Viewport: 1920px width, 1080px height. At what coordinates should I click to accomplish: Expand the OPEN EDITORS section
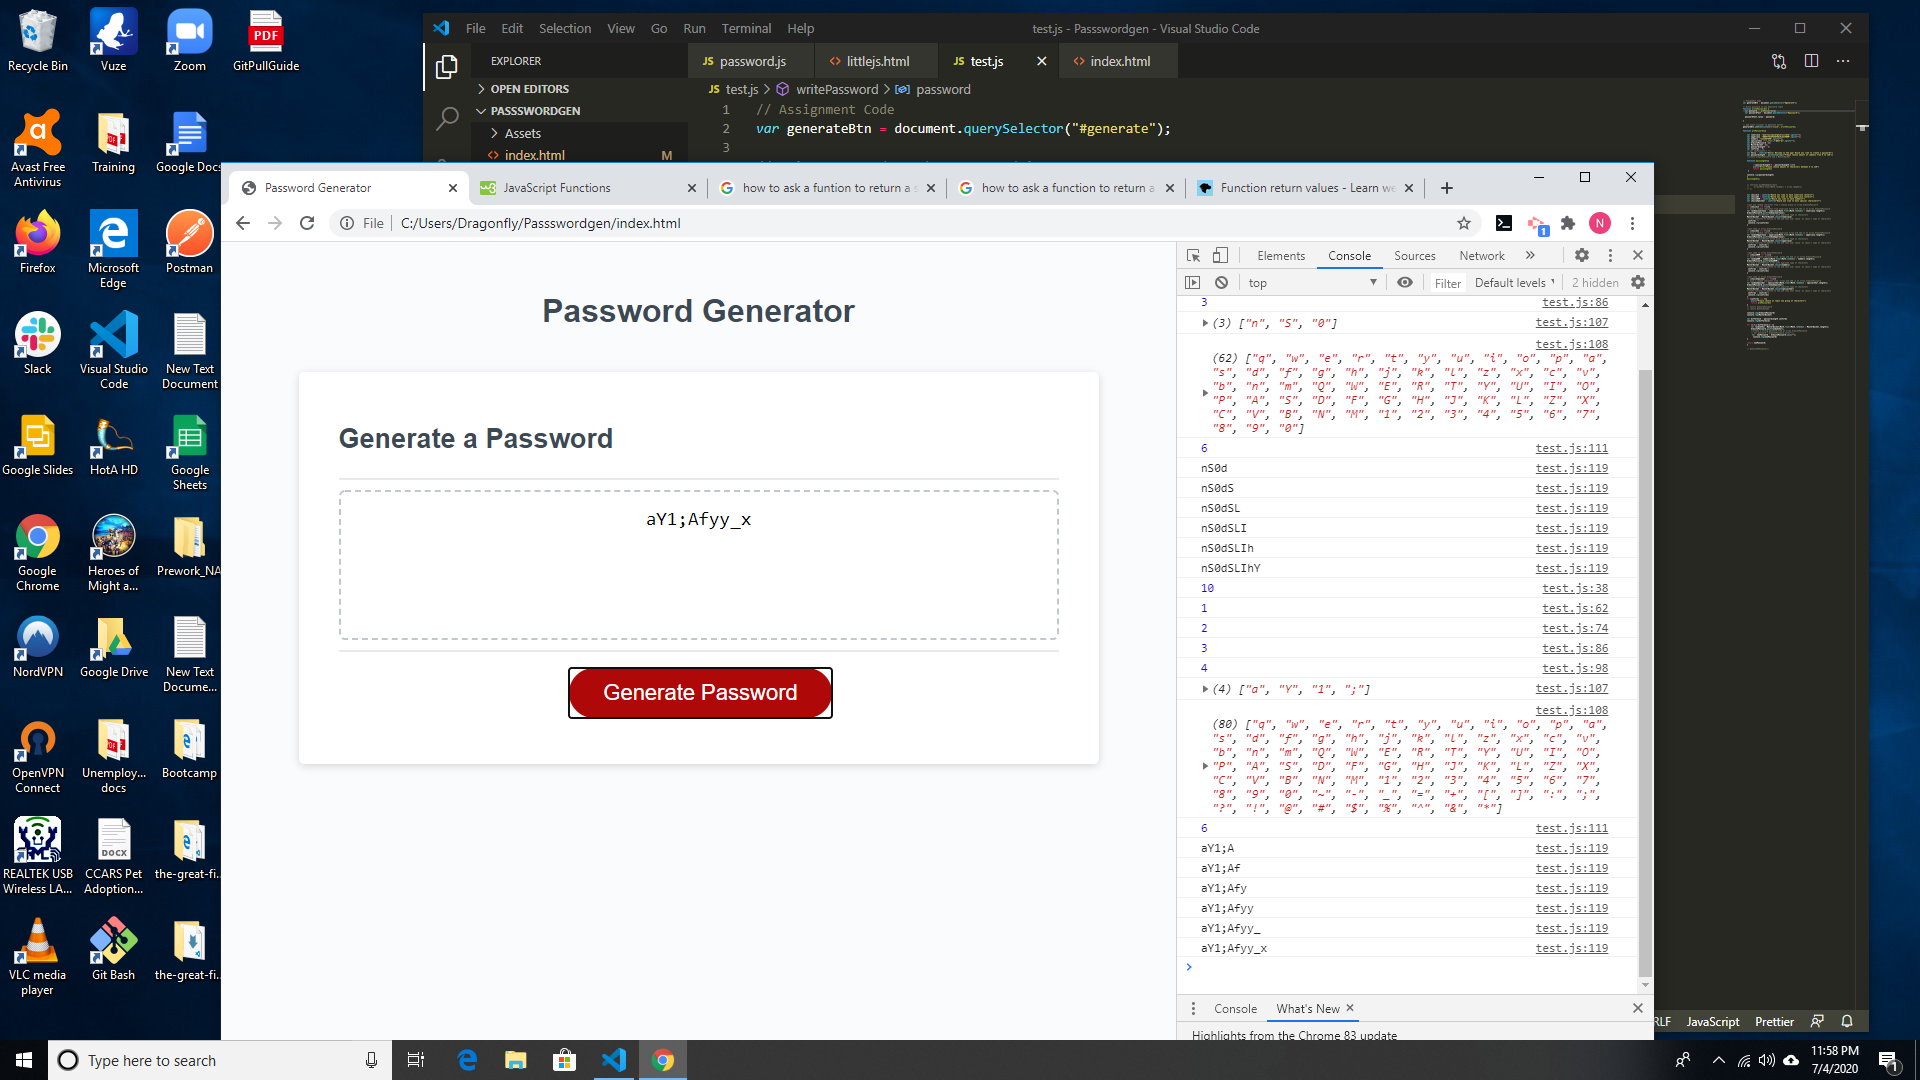(529, 89)
